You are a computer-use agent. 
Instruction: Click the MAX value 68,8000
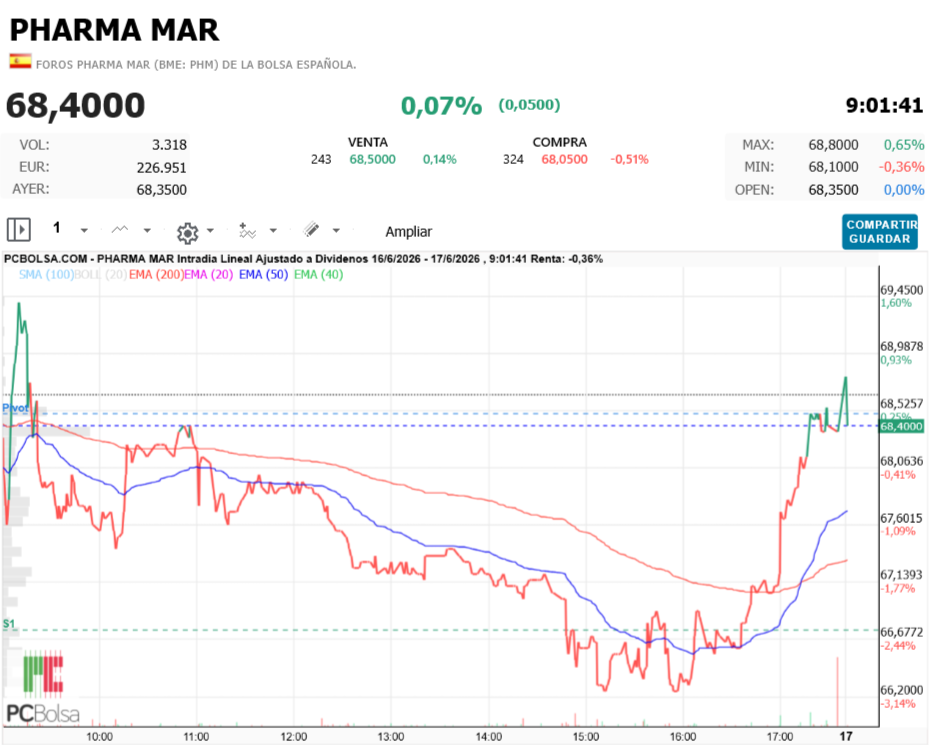point(833,145)
